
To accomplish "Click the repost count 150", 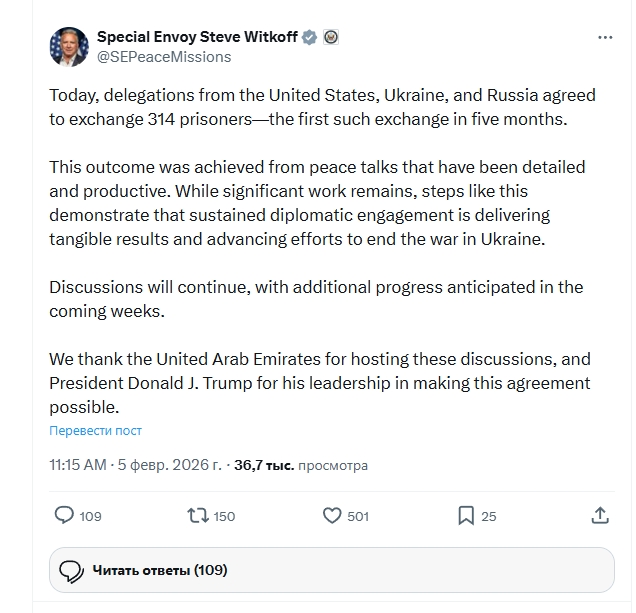I will click(x=224, y=517).
